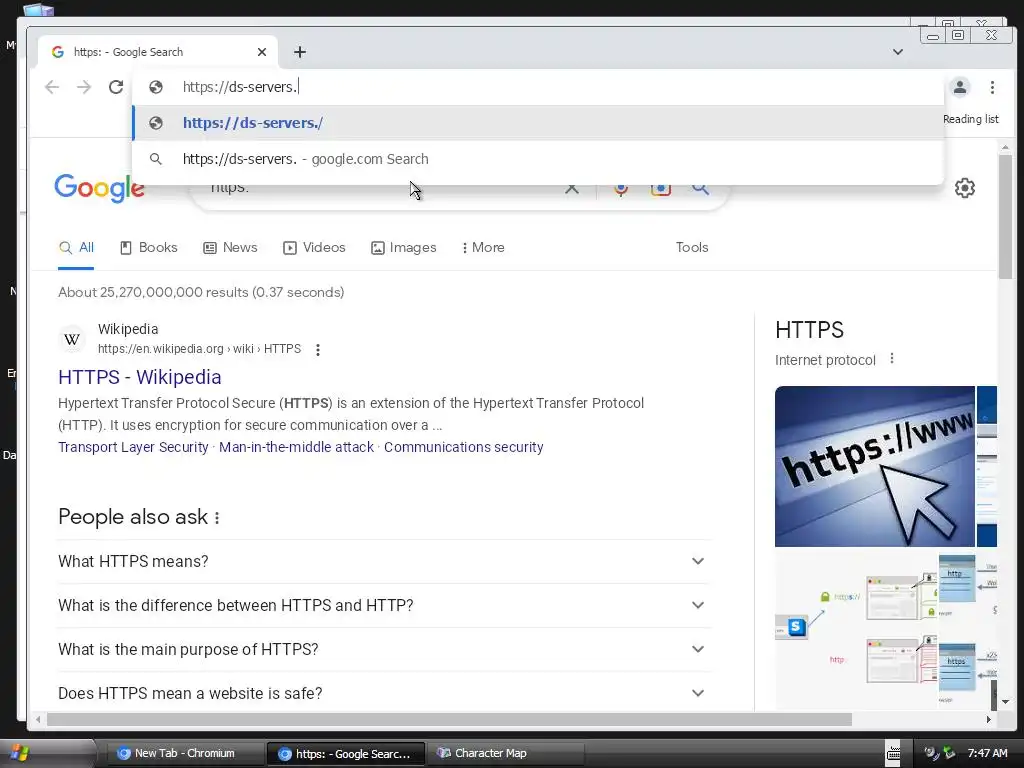Click the browser Forward arrow

(84, 87)
